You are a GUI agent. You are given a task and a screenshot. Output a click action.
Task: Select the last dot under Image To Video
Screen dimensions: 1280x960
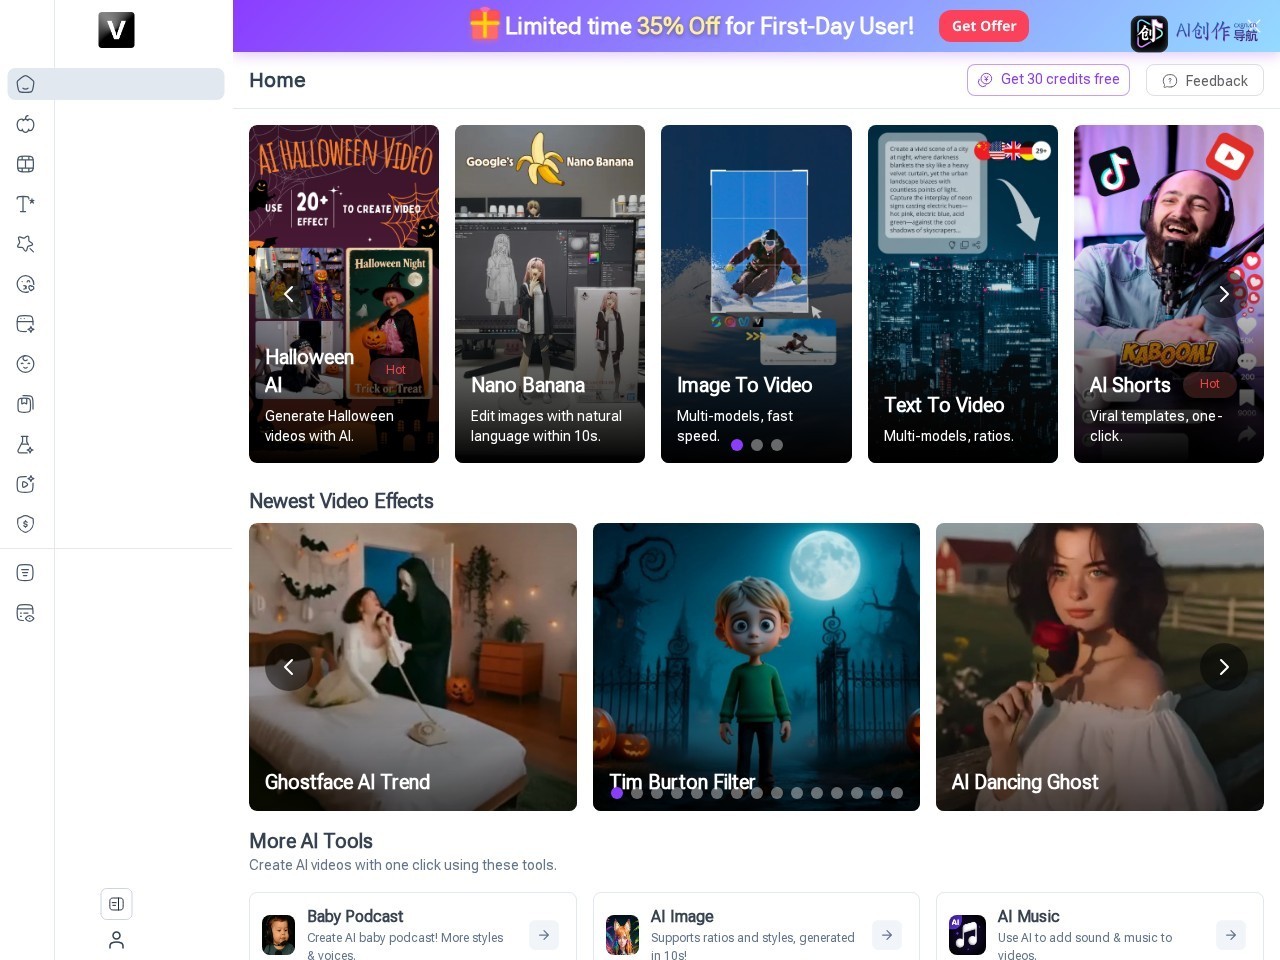(777, 445)
